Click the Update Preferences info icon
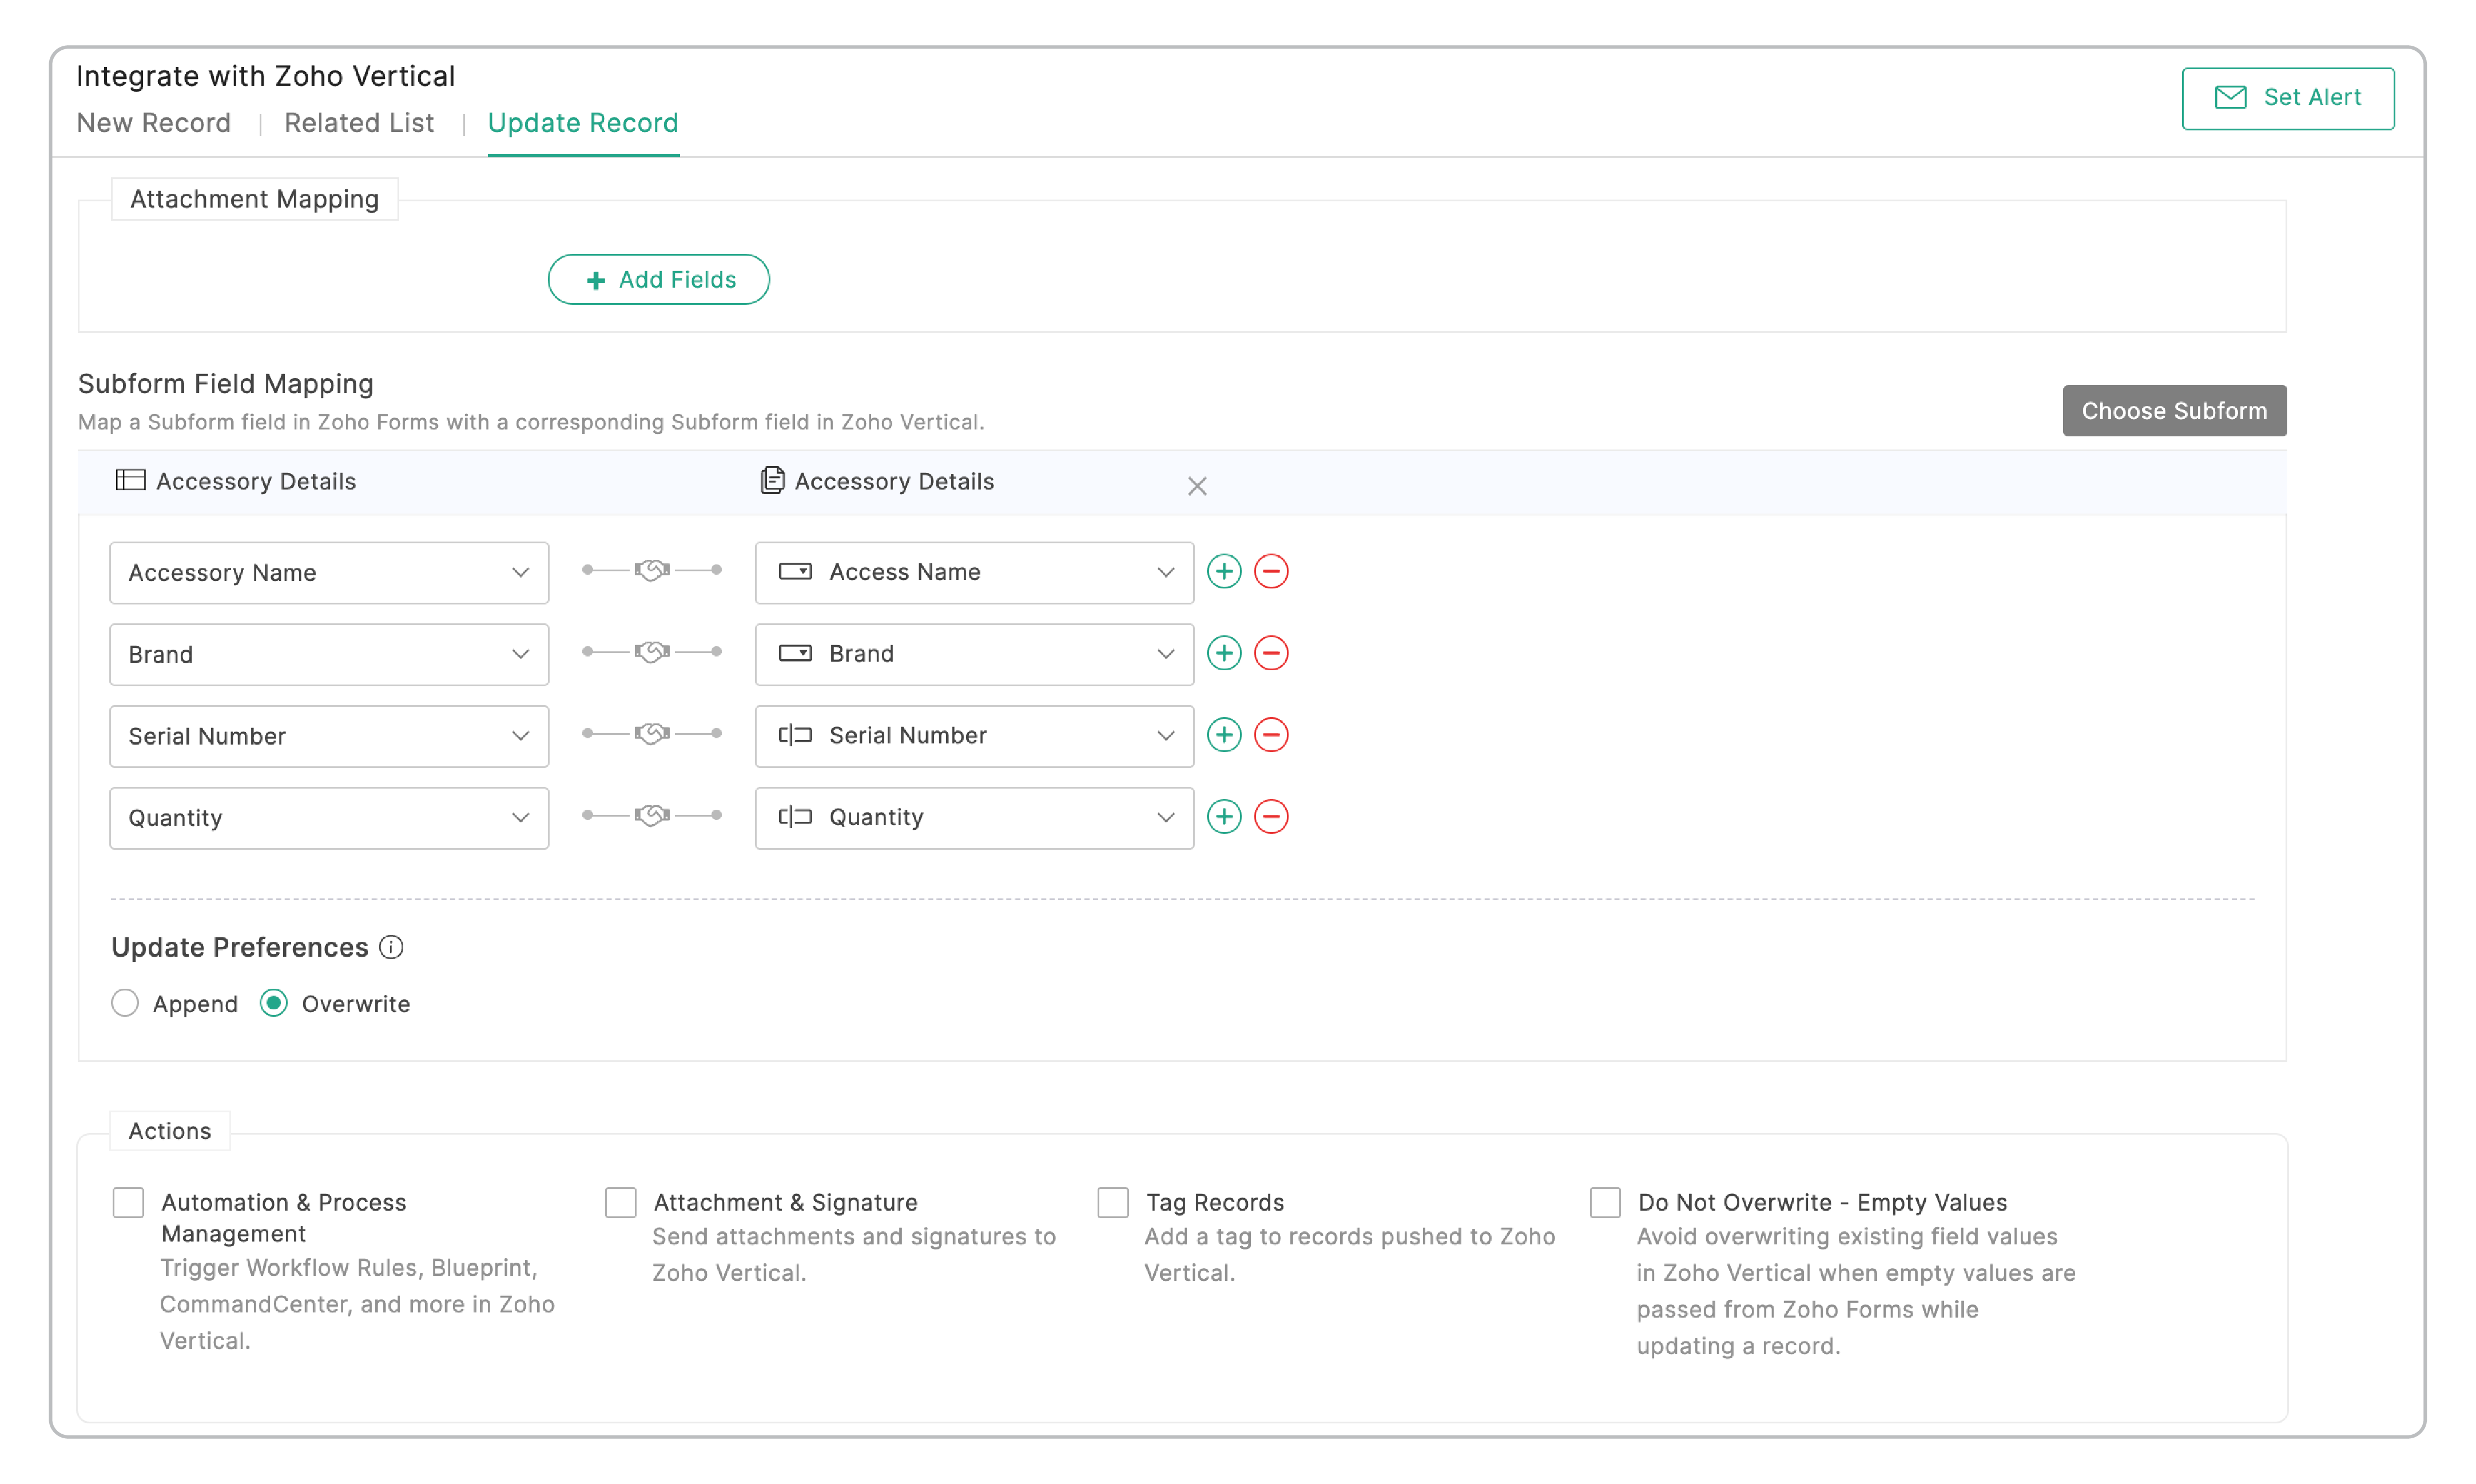 (391, 947)
